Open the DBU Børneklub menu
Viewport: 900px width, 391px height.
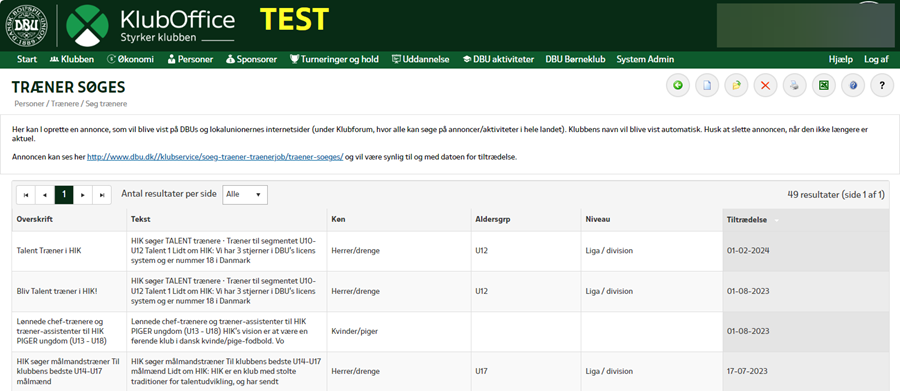point(575,59)
